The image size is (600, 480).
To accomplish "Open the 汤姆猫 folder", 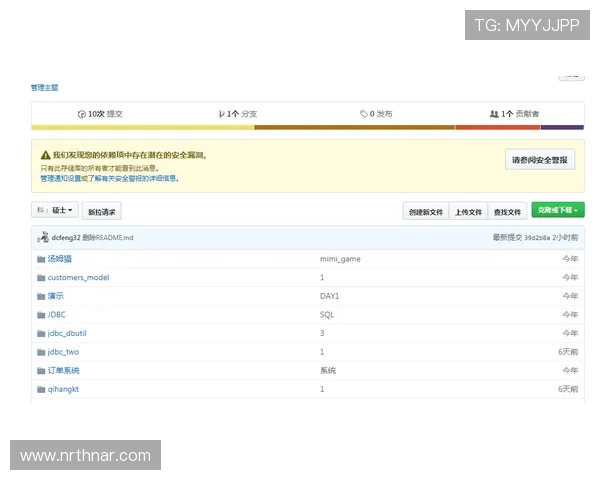I will pyautogui.click(x=59, y=259).
